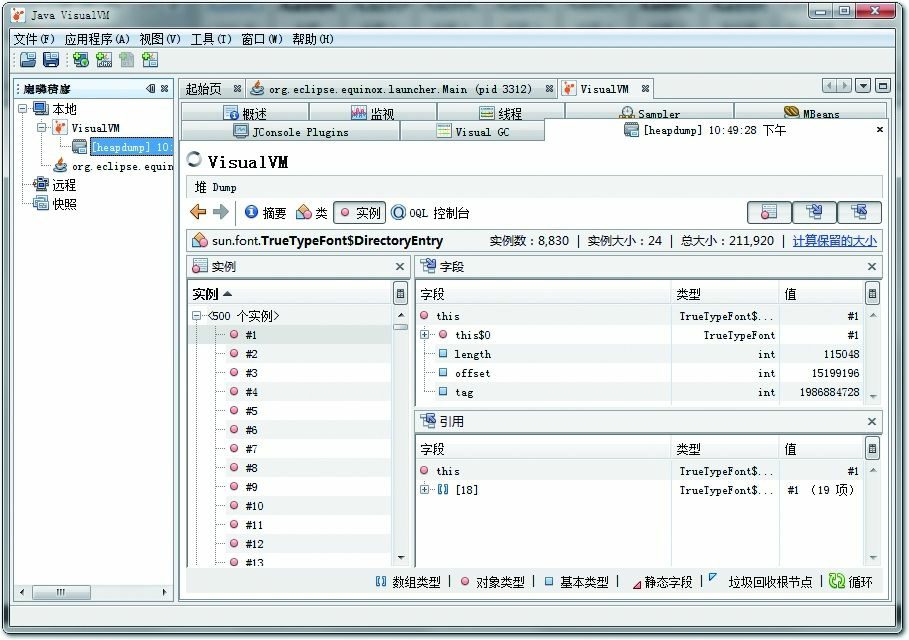
Task: Select instance #5 in the list
Action: pyautogui.click(x=289, y=410)
